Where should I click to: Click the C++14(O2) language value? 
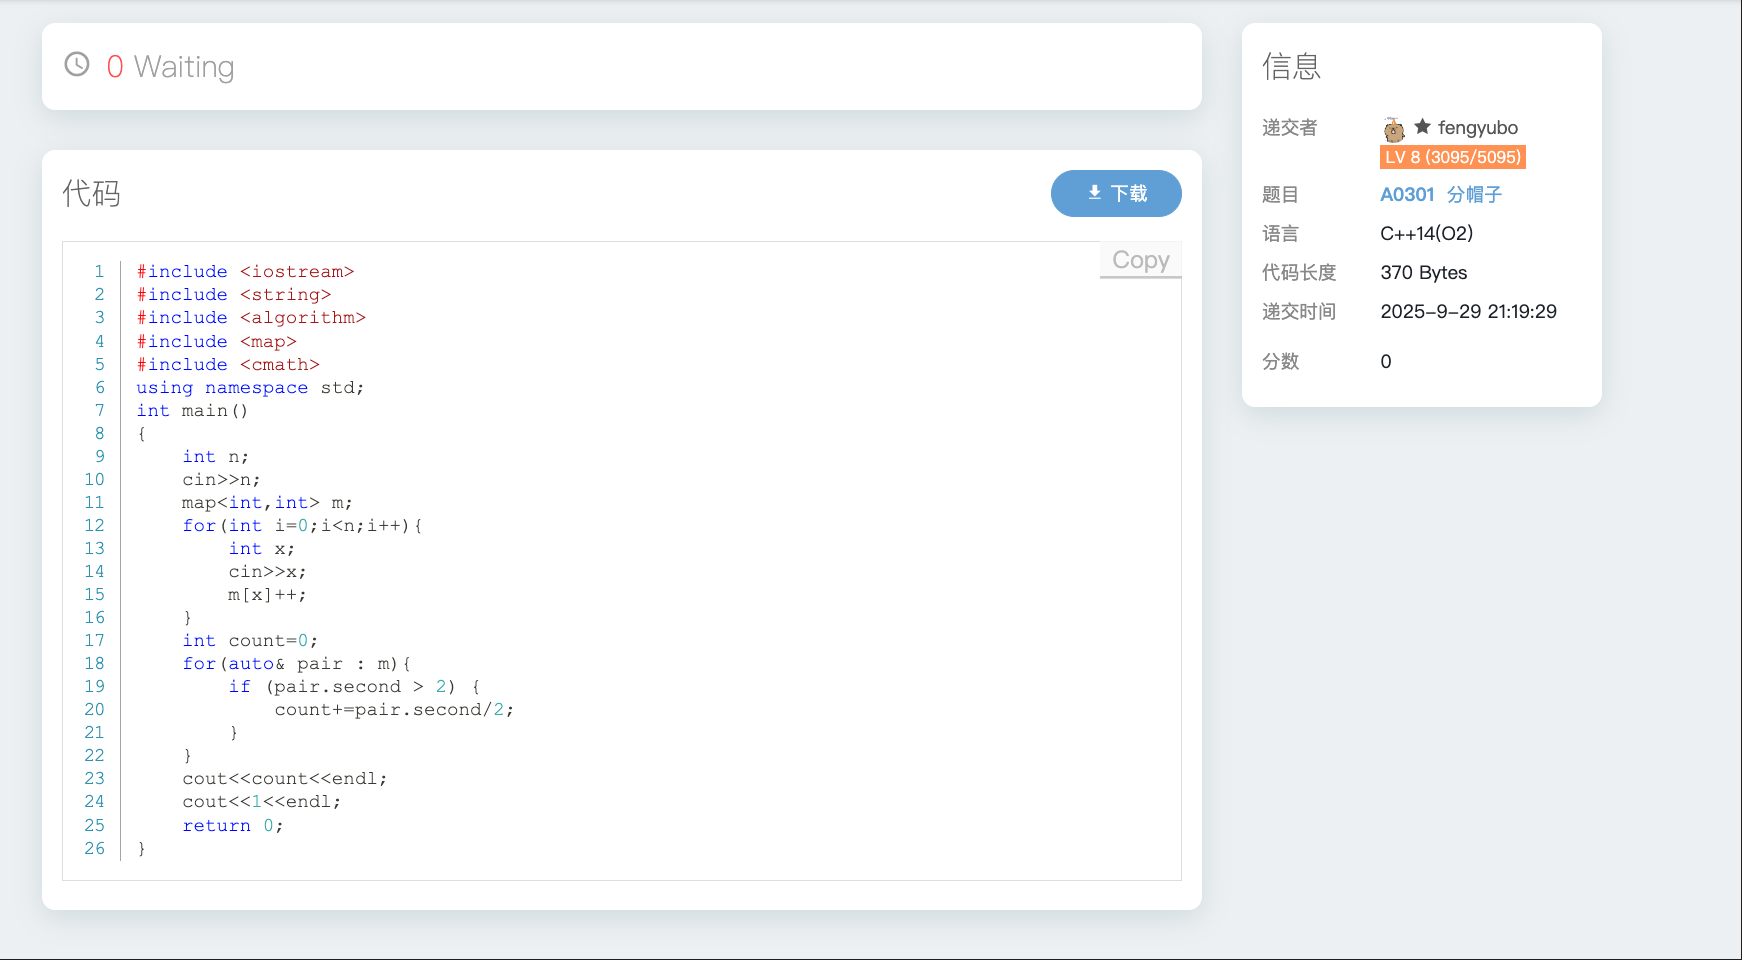click(x=1426, y=234)
